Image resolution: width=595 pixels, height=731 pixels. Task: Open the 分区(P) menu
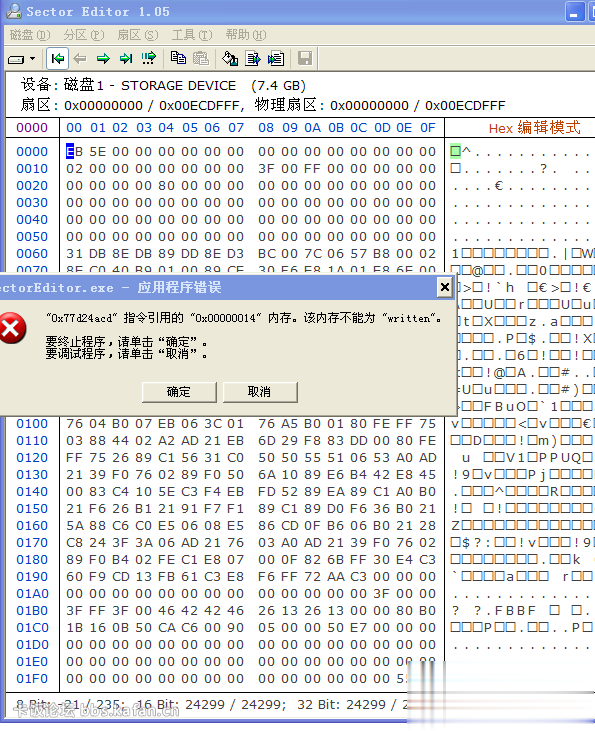(x=84, y=35)
